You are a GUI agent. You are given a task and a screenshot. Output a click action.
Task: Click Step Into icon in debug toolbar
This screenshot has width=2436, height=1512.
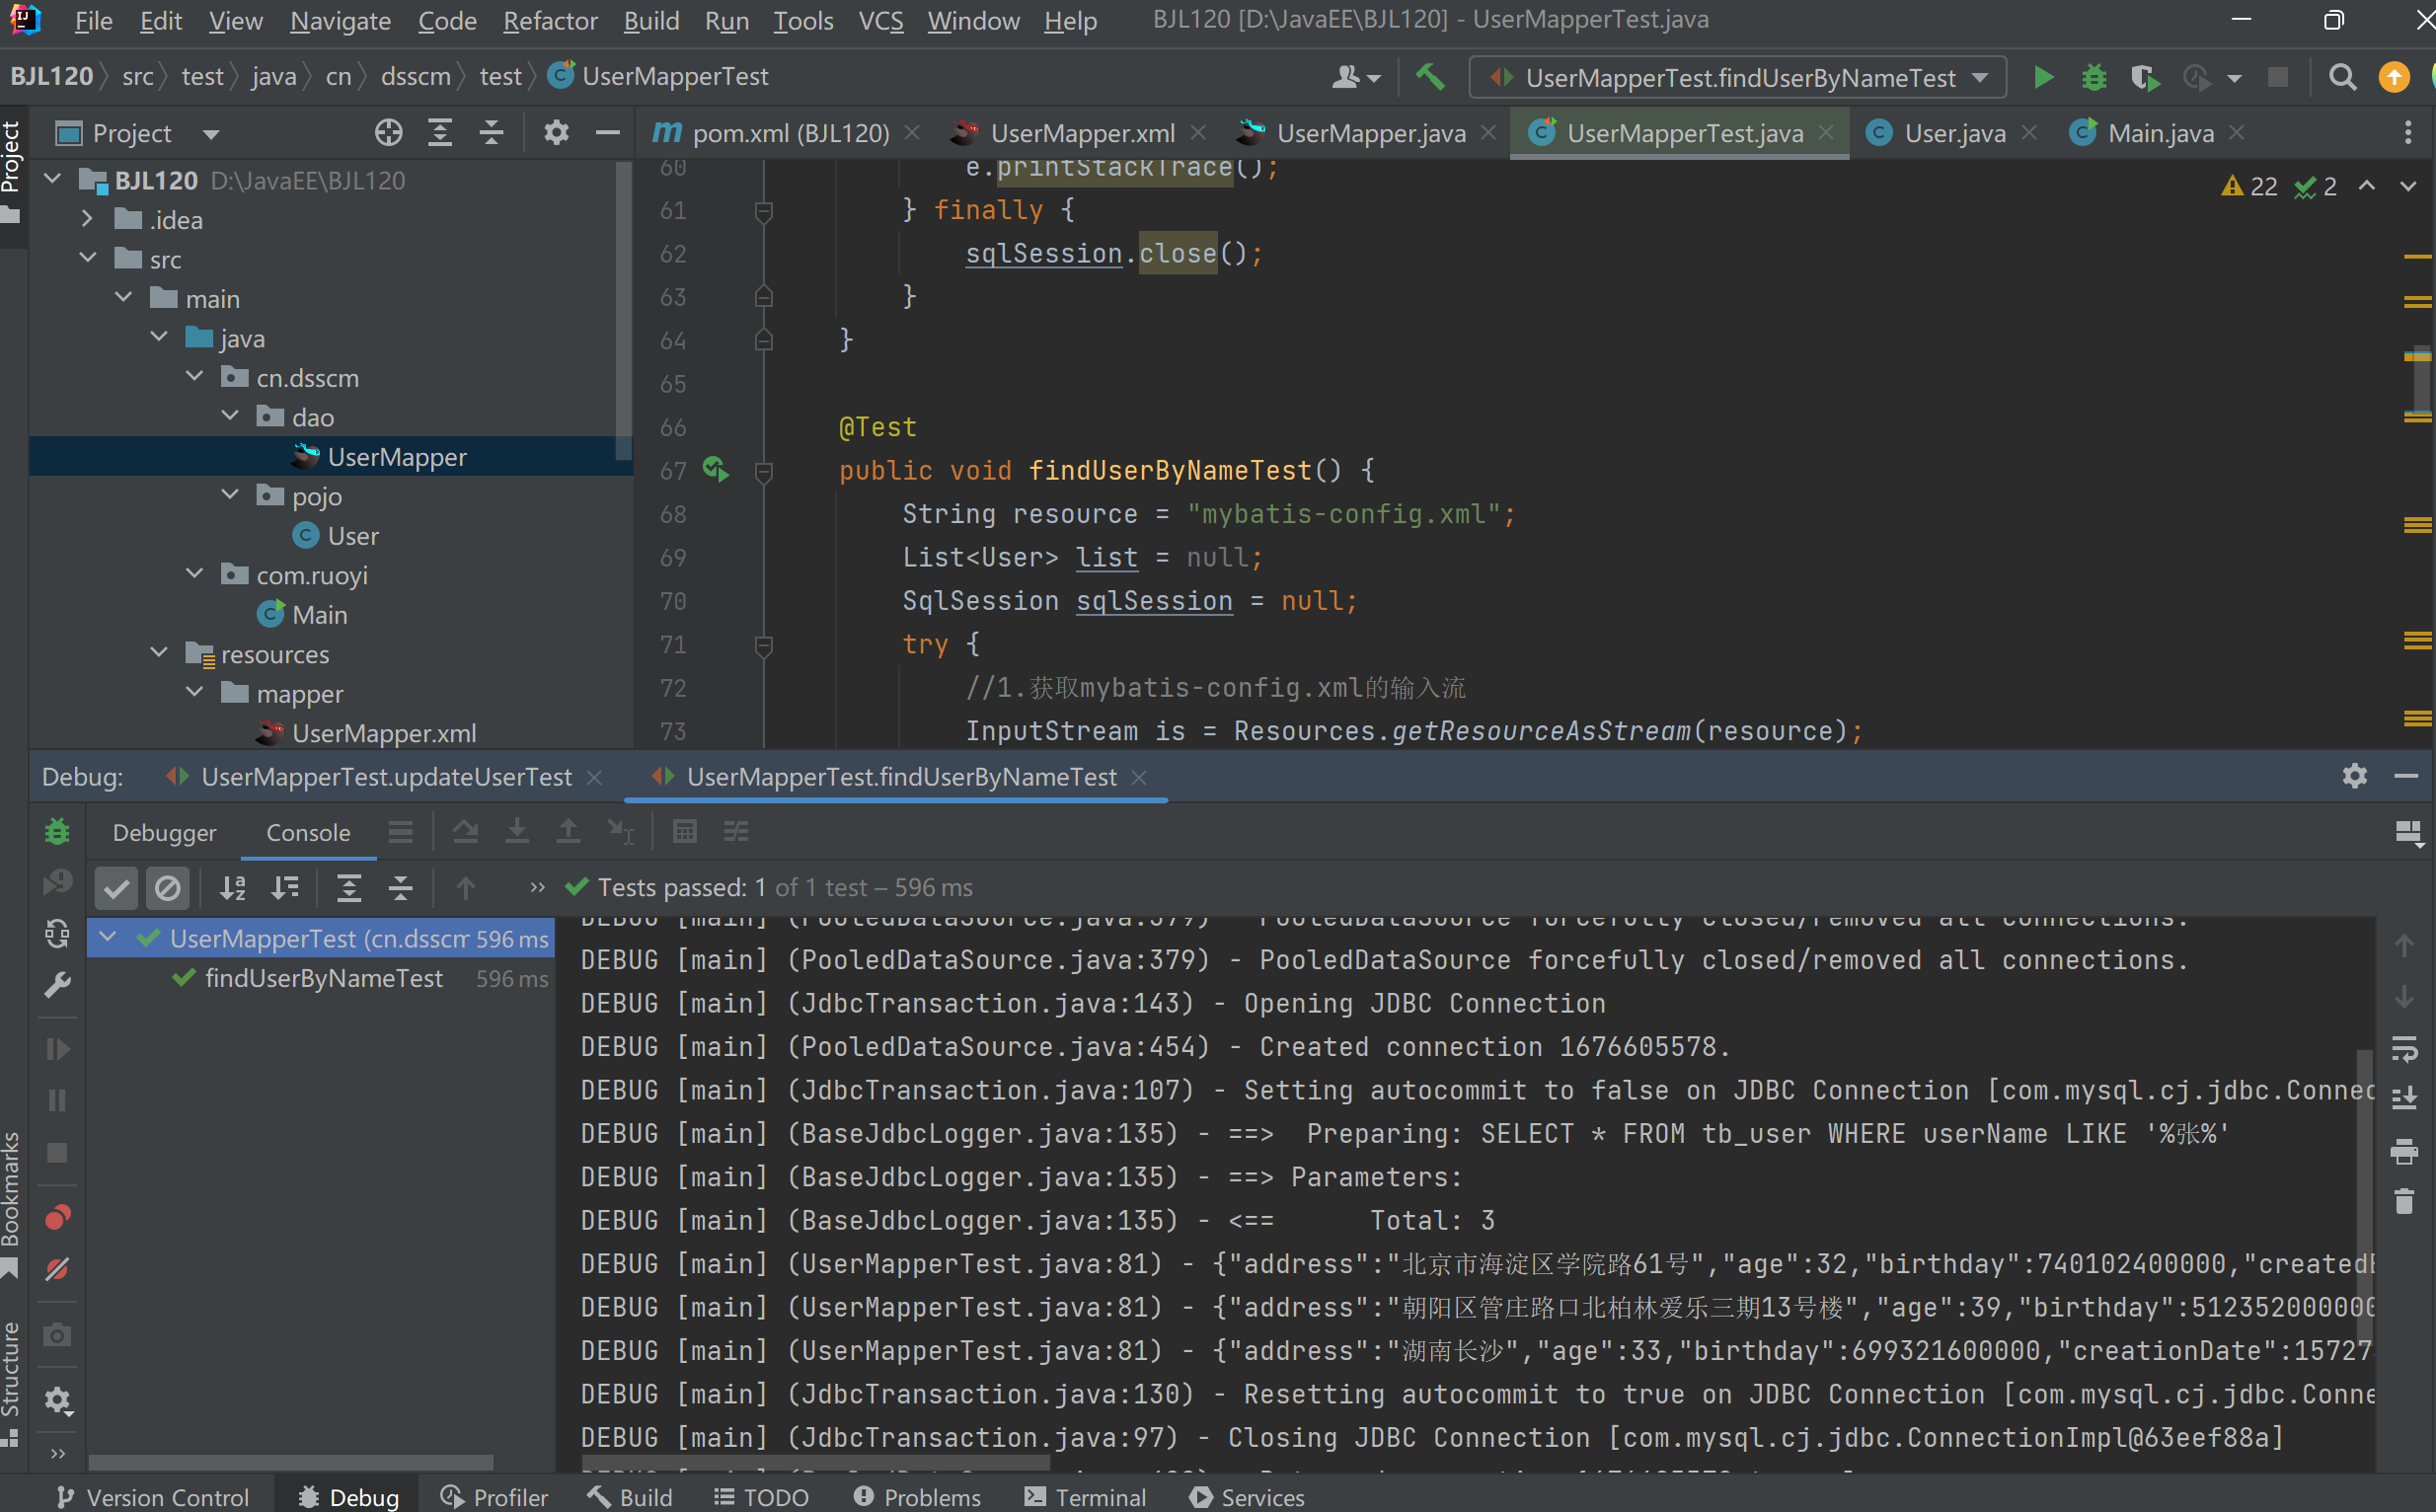point(517,832)
